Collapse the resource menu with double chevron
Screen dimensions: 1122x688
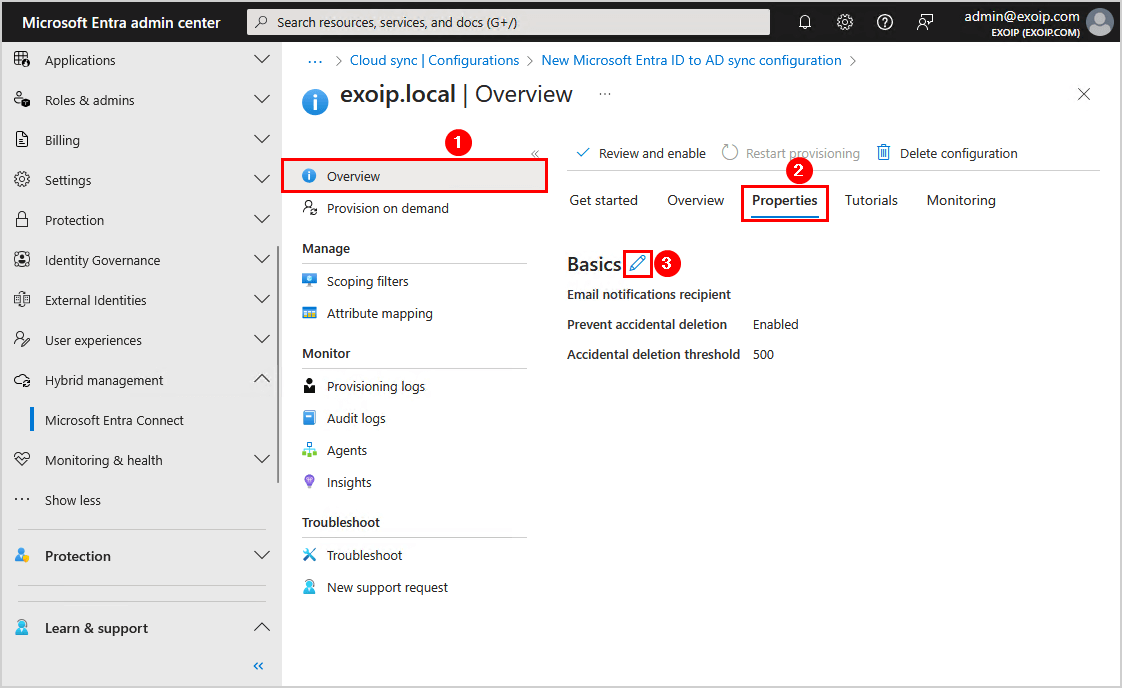pos(535,153)
